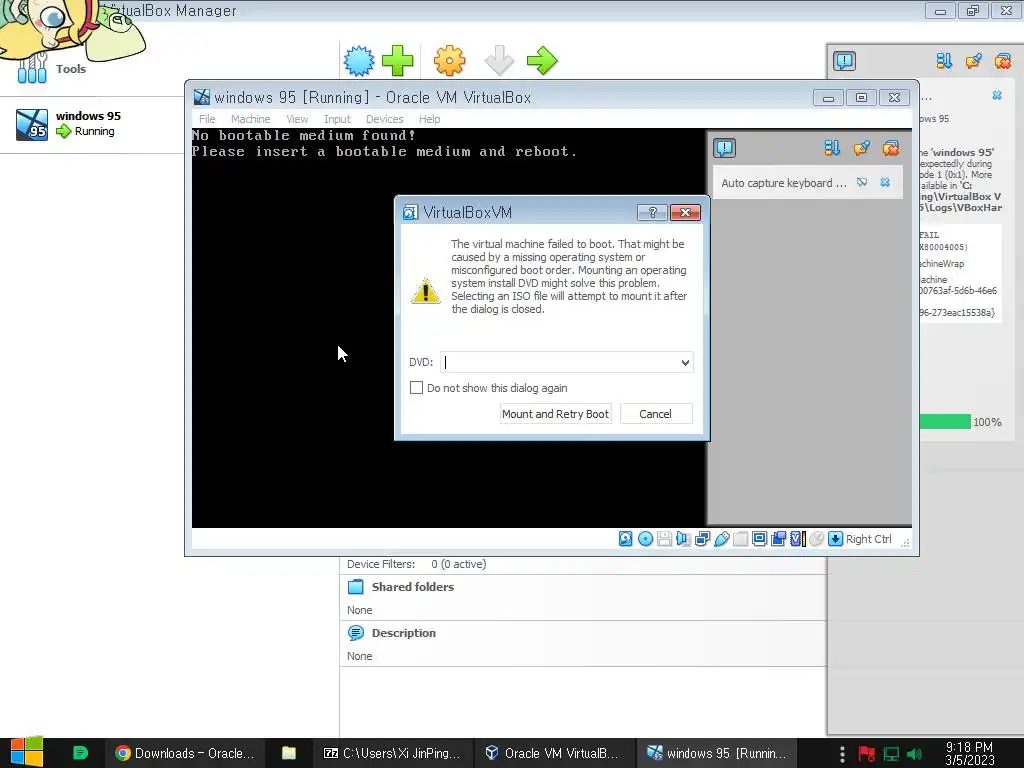Click Cancel in the VirtualBoxVM dialog
The height and width of the screenshot is (768, 1024).
click(656, 414)
